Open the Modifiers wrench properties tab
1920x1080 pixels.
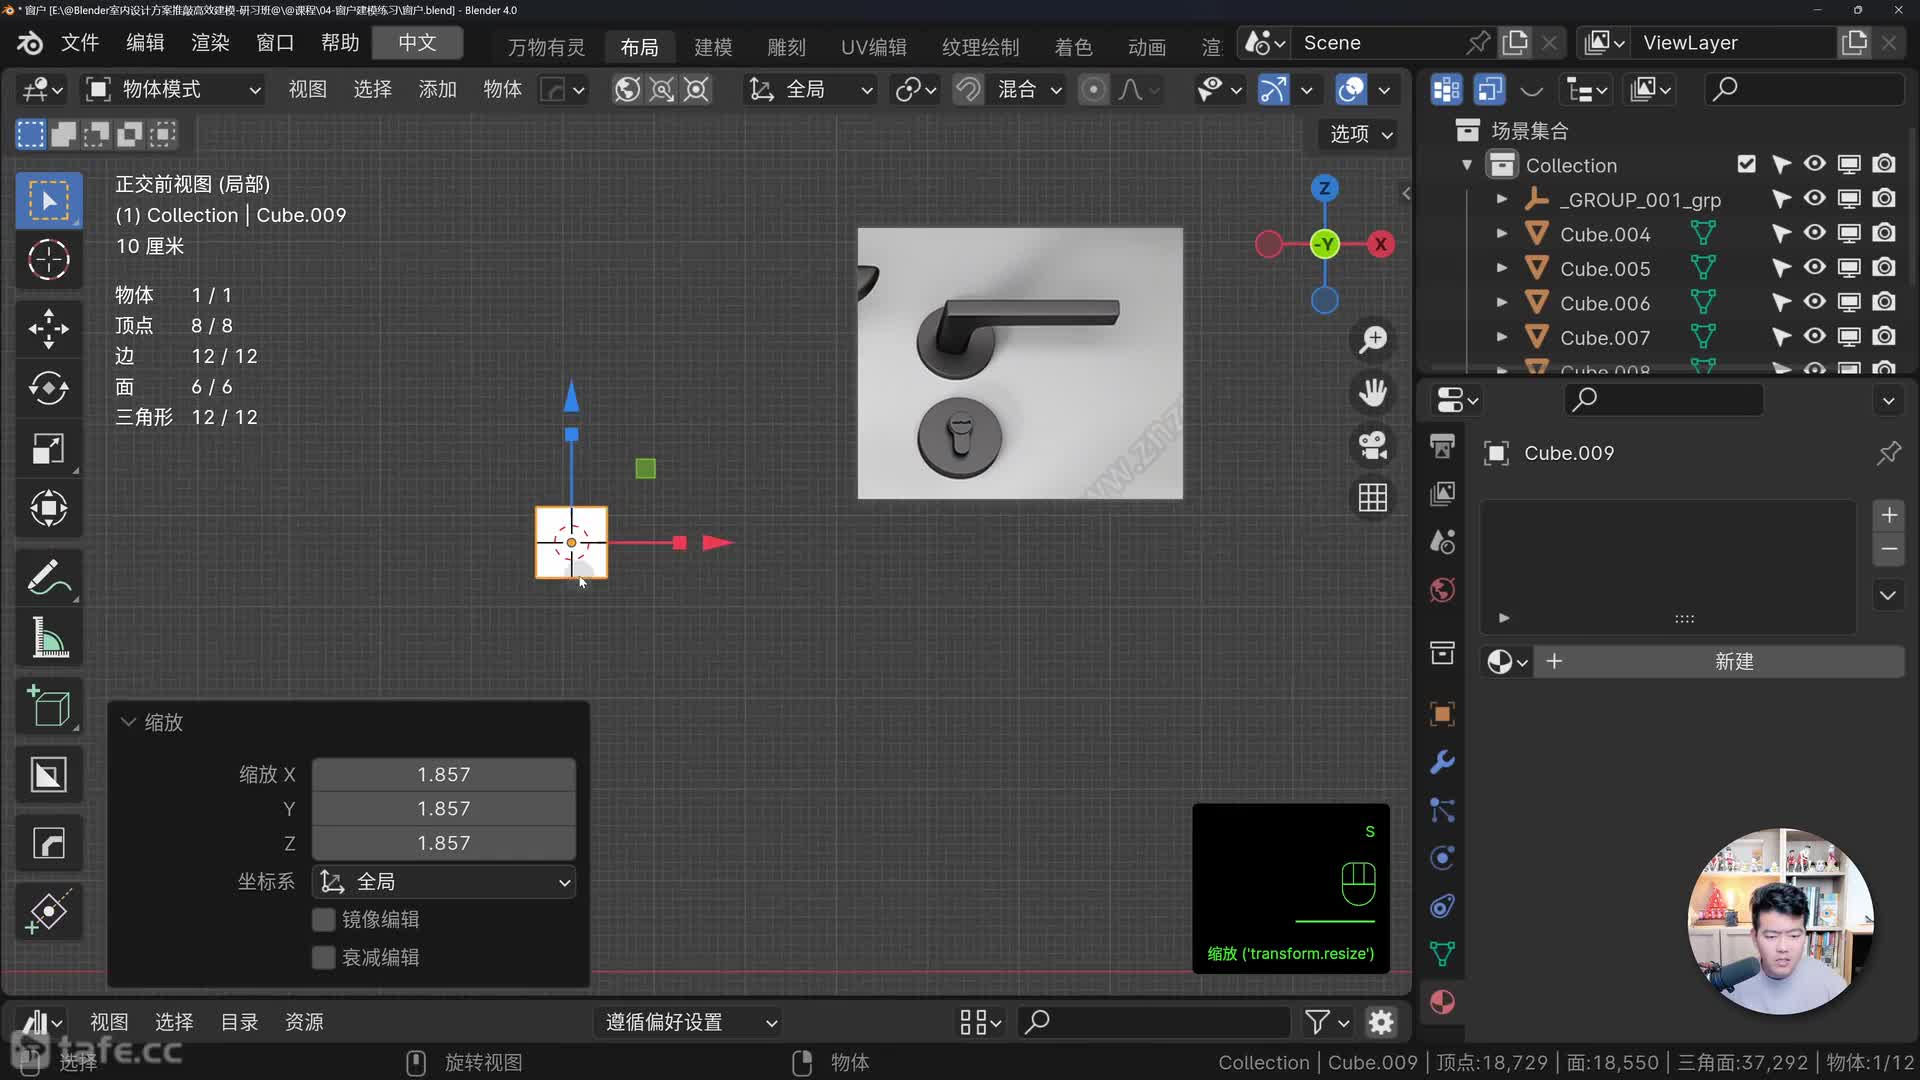tap(1442, 762)
